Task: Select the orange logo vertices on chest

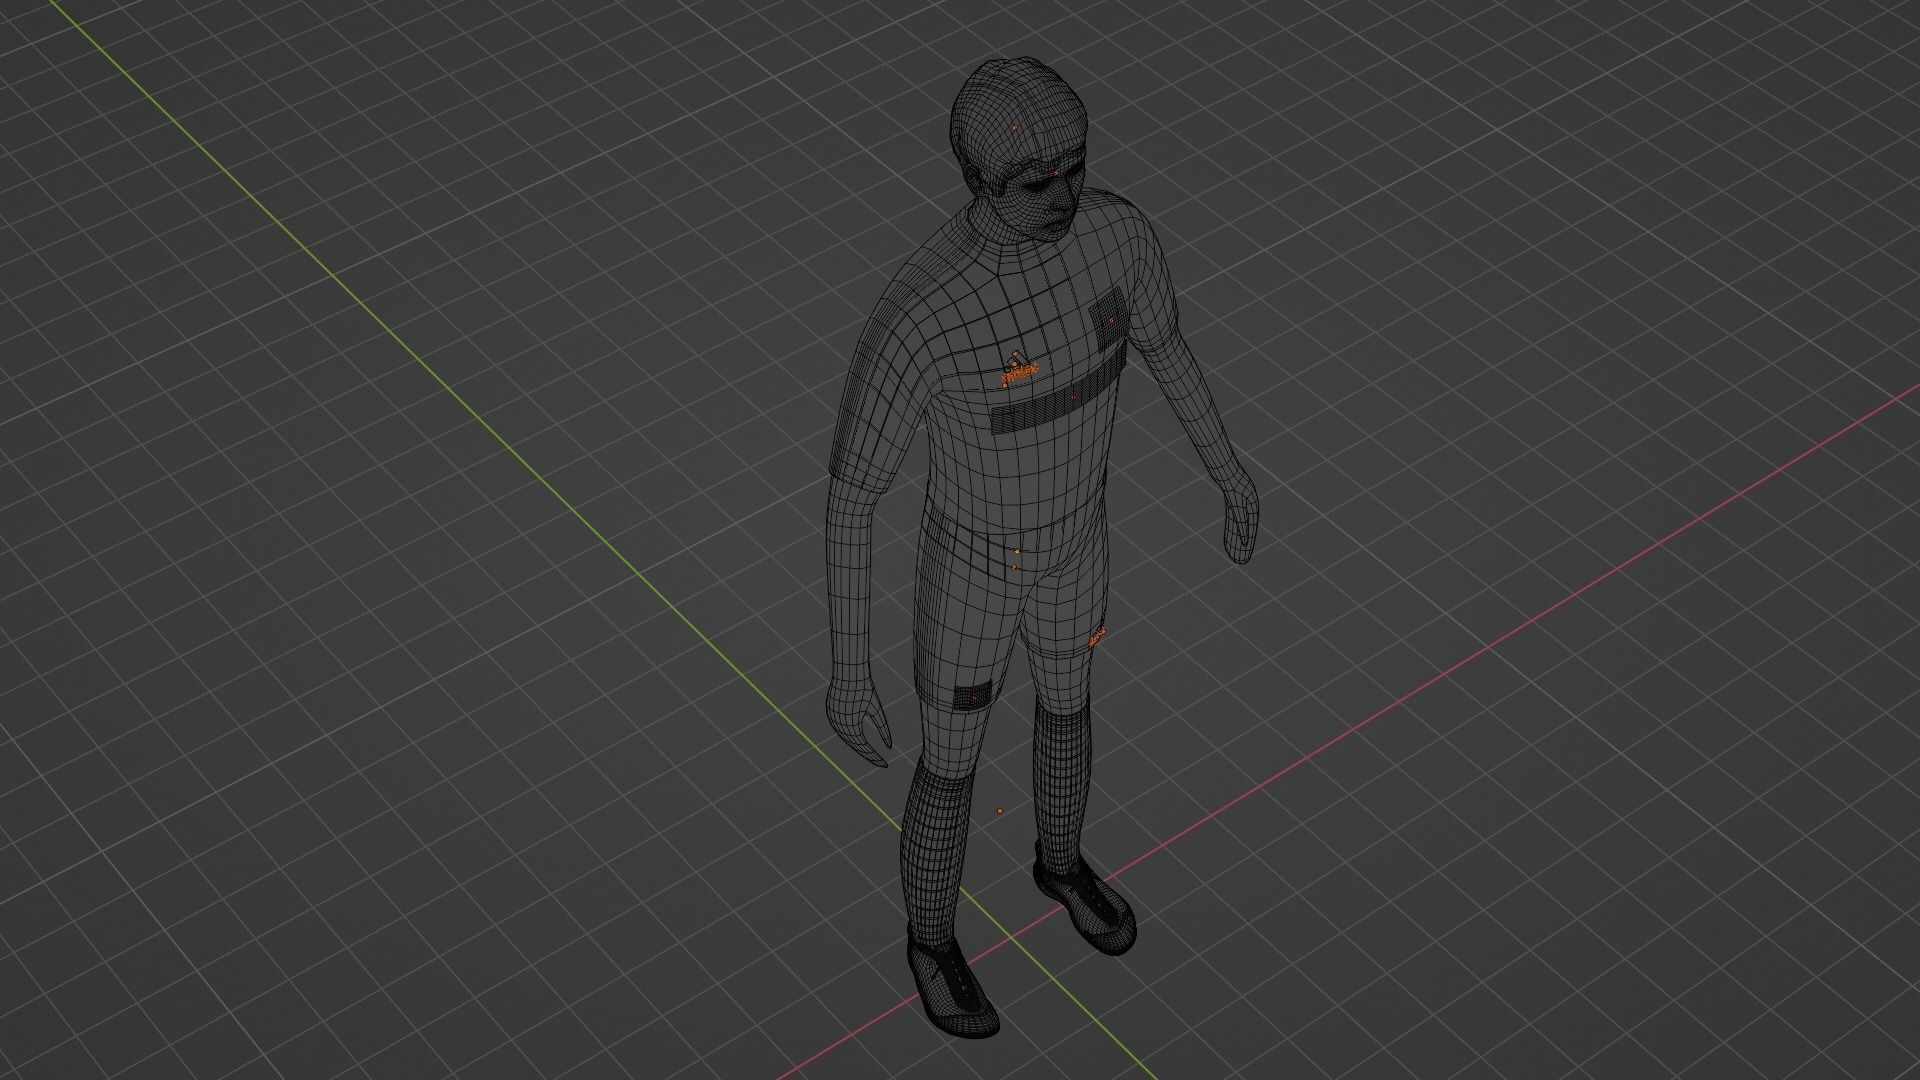Action: pyautogui.click(x=1019, y=369)
